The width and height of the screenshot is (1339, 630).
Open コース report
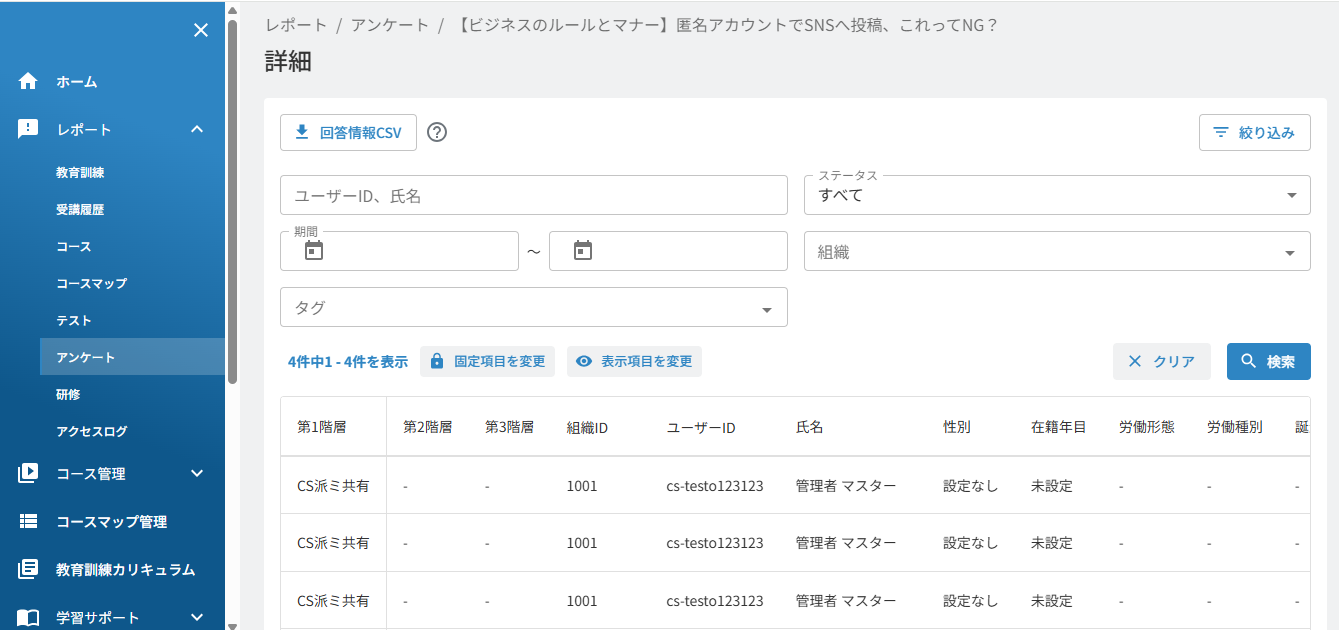coord(73,246)
